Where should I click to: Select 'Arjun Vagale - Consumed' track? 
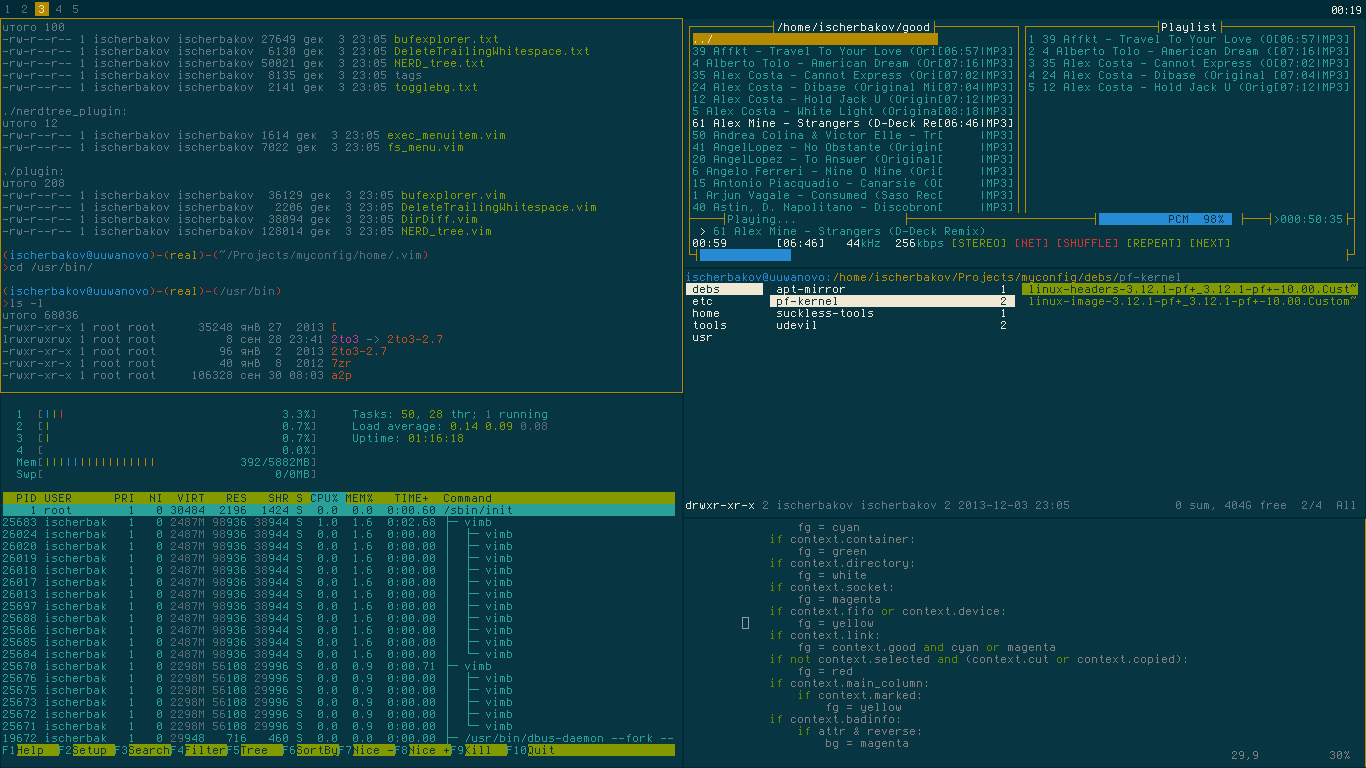click(x=853, y=195)
